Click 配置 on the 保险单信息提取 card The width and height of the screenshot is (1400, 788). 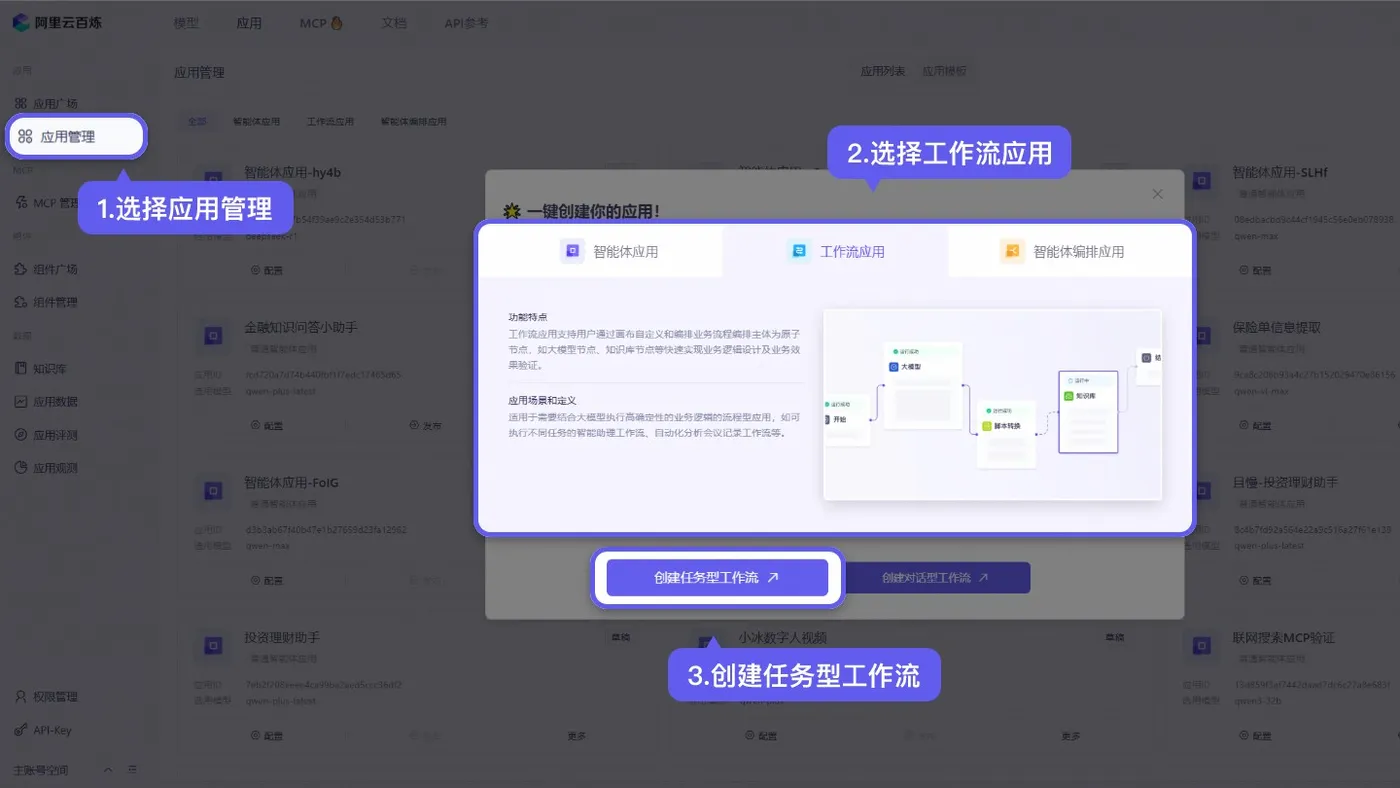coord(1255,425)
